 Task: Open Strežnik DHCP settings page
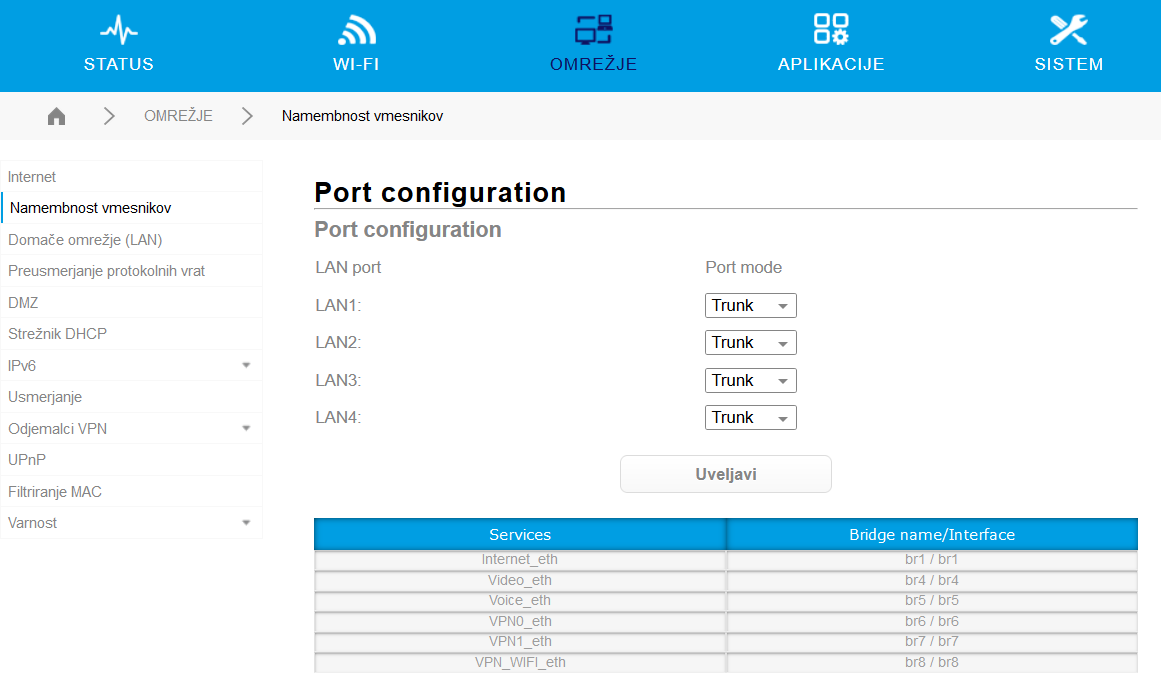(57, 334)
